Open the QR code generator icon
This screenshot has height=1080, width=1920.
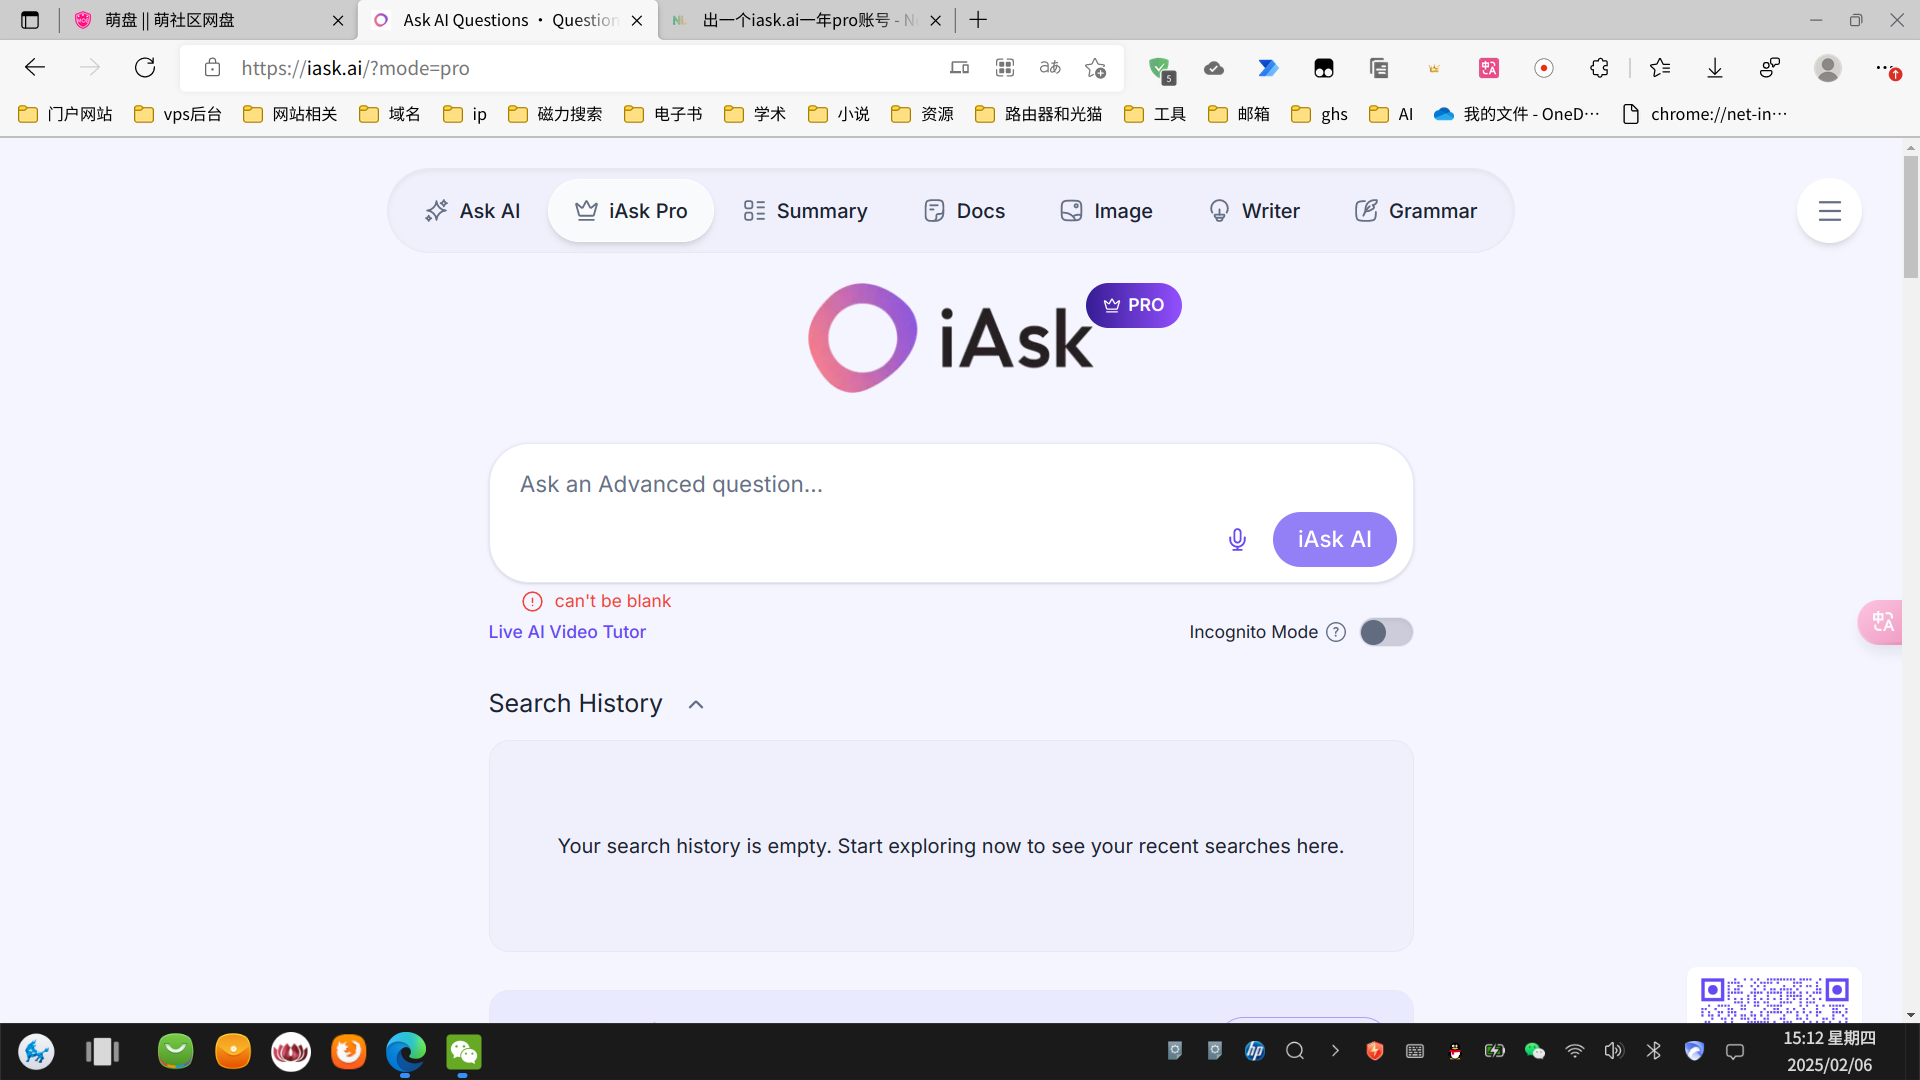[x=1005, y=68]
